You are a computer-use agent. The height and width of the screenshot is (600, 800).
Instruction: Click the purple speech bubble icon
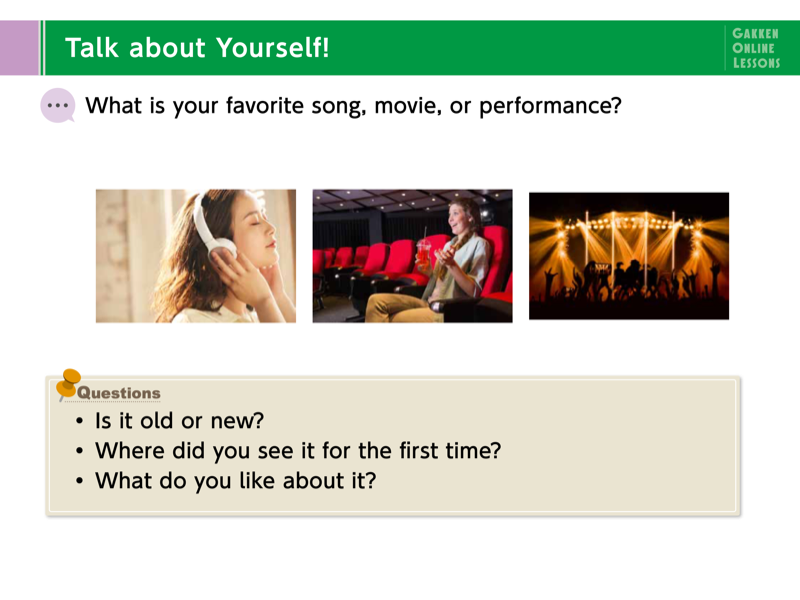(58, 106)
